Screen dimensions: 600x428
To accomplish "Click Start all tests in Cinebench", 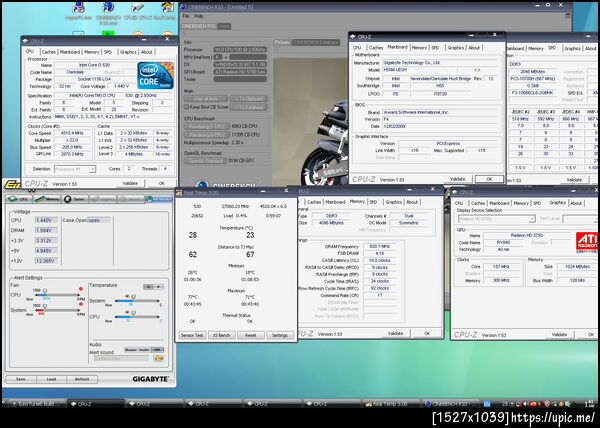I will click(x=206, y=99).
